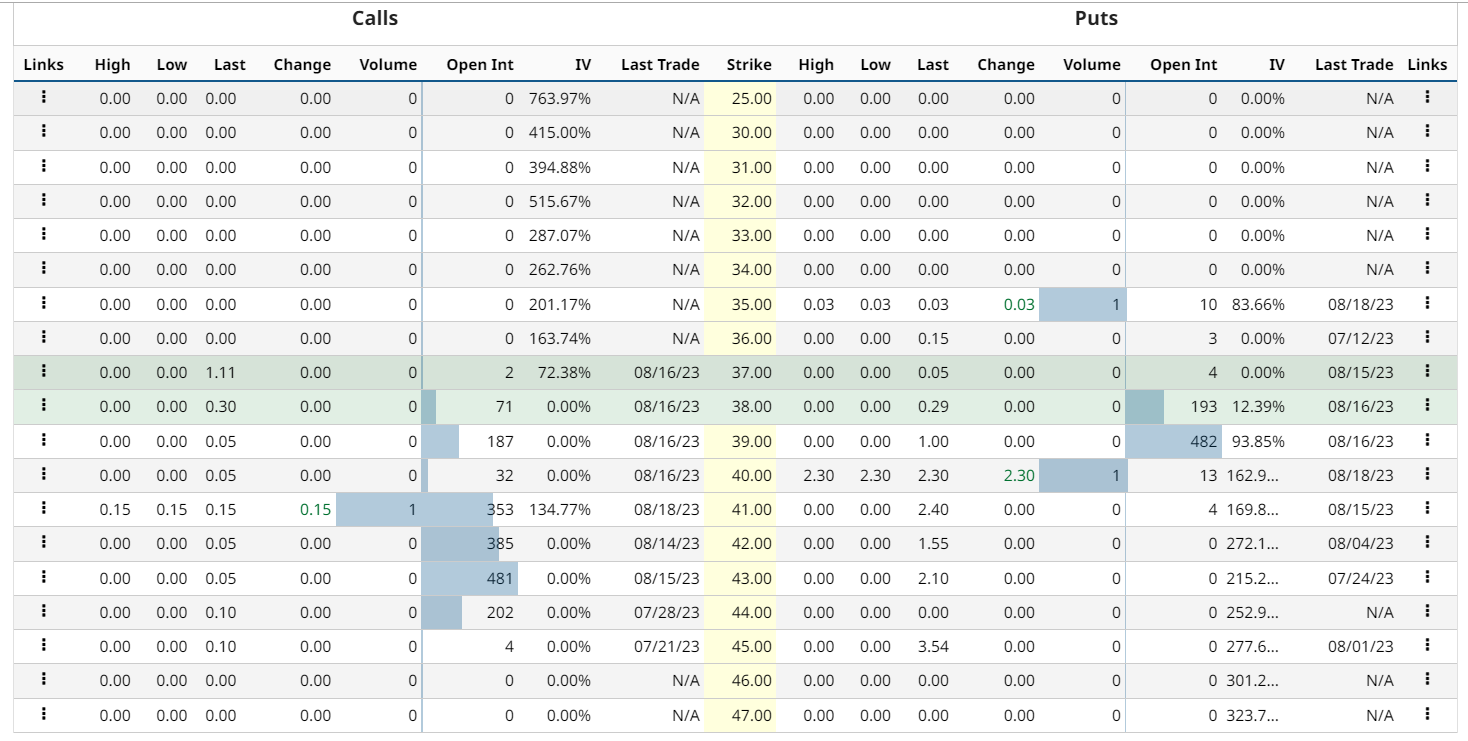Screen dimensions: 1468x741
Task: Open calls links menu for strike 25.00
Action: (44, 97)
